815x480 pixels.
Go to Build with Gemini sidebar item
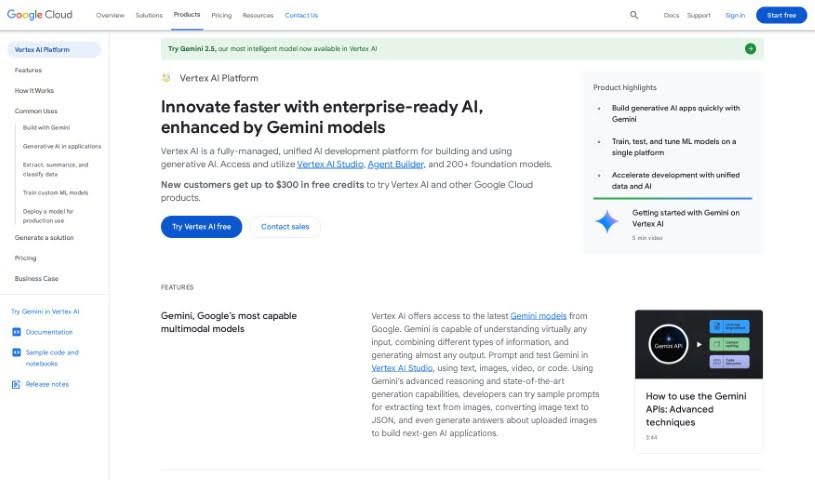(x=46, y=127)
